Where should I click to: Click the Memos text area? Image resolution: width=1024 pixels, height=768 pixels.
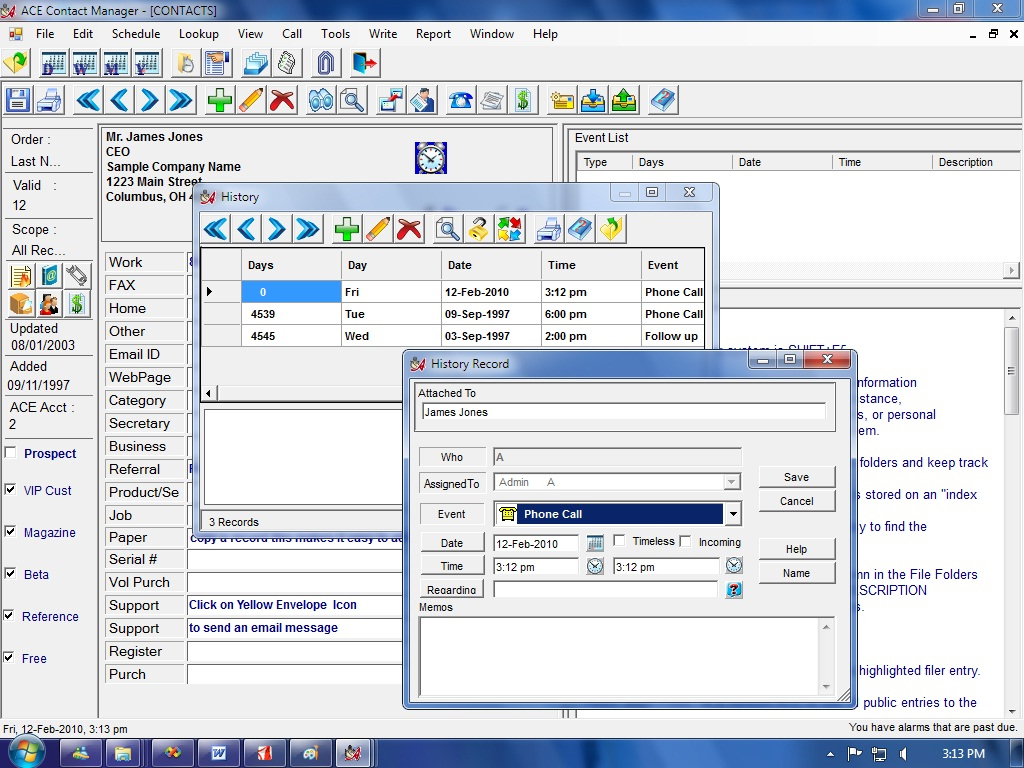(x=620, y=655)
